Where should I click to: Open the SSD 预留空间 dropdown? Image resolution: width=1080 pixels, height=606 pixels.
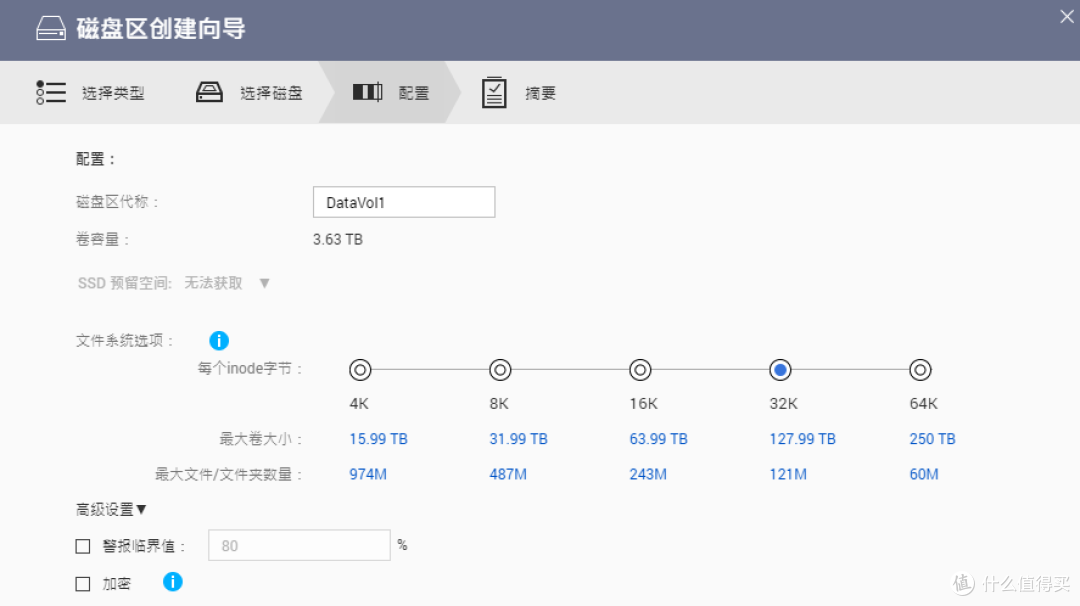tap(264, 283)
